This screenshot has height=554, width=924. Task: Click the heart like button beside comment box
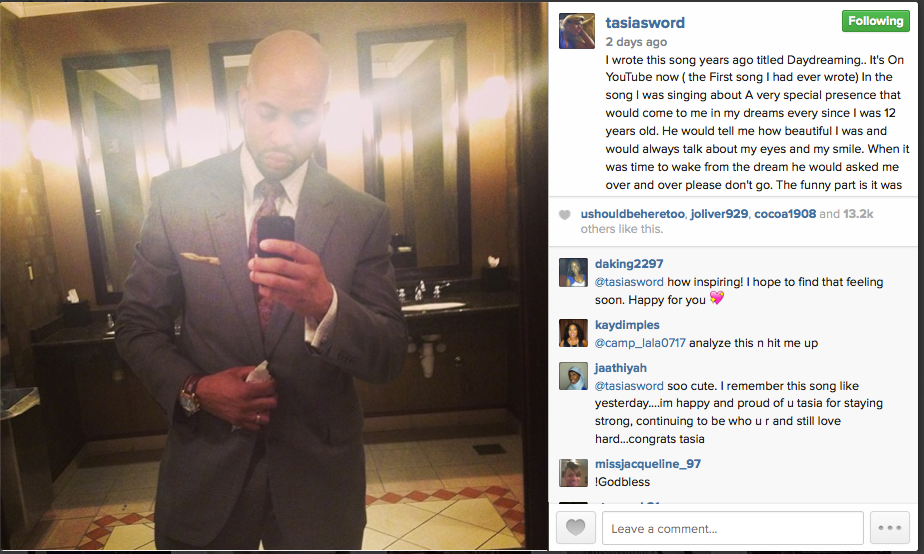pos(576,527)
